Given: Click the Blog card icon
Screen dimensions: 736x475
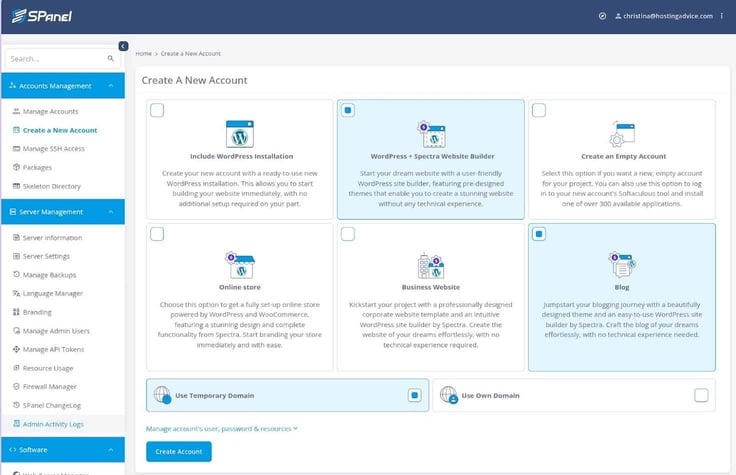Looking at the screenshot, I should point(622,265).
